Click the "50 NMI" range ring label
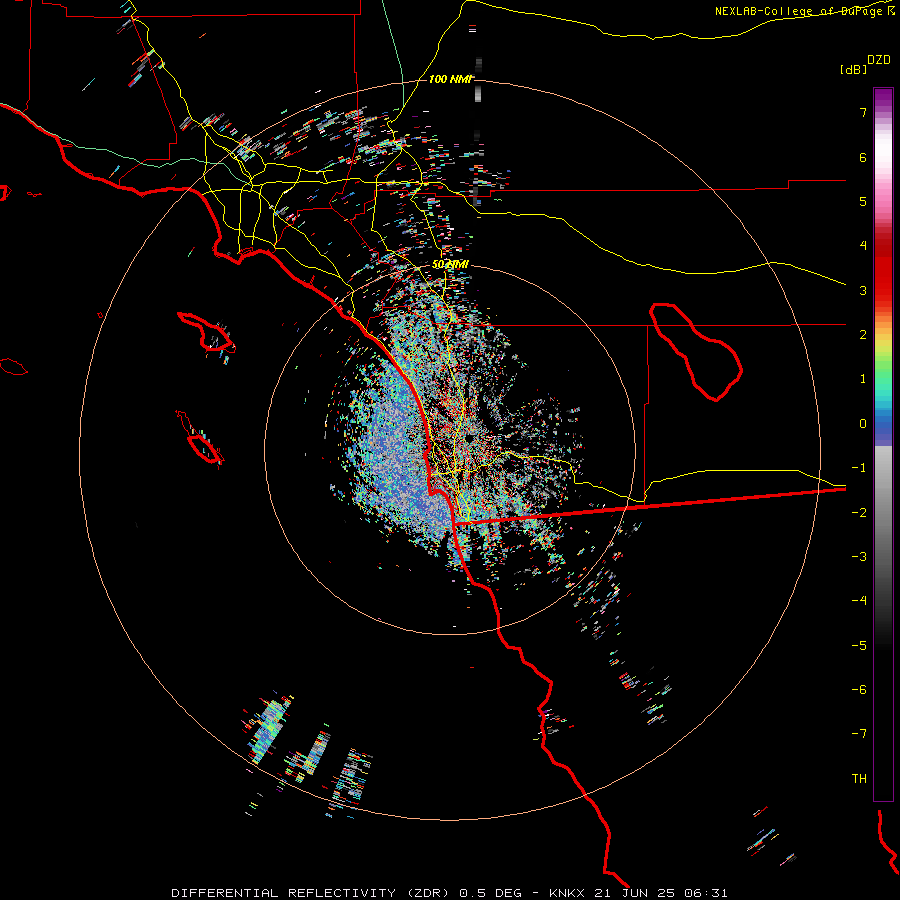The image size is (900, 900). point(450,264)
